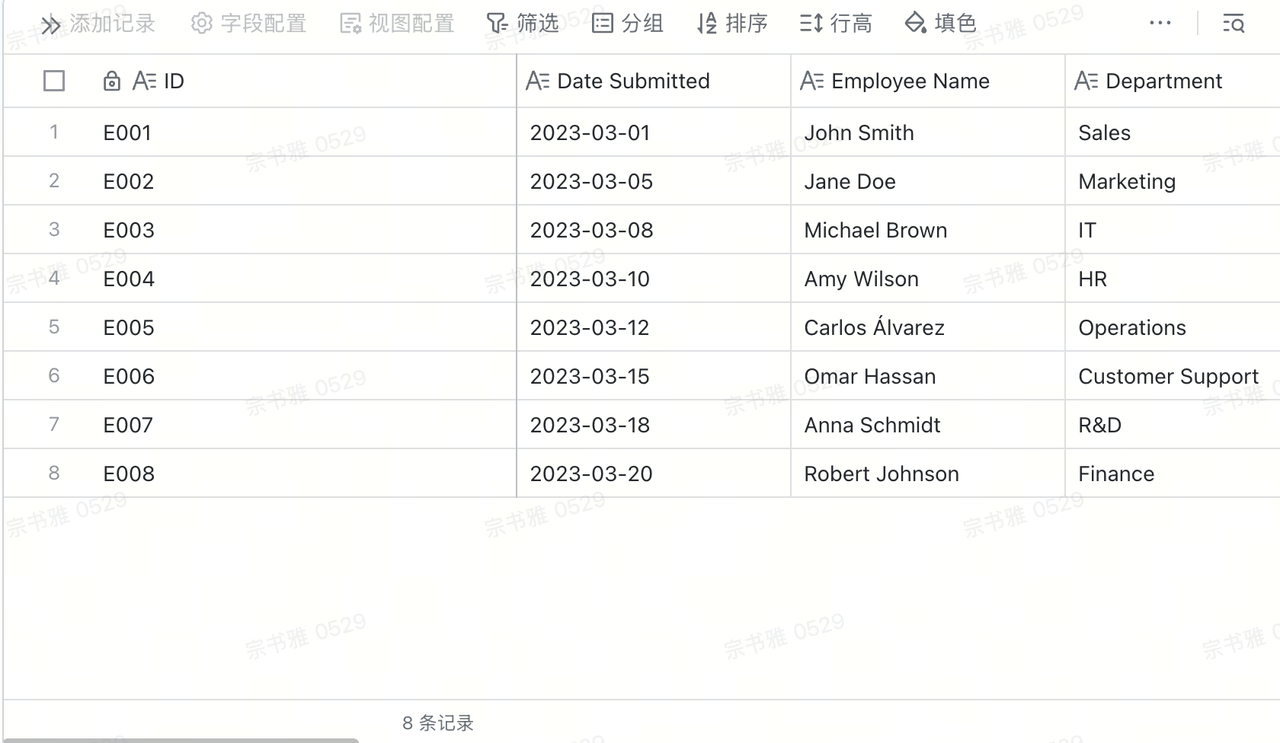The height and width of the screenshot is (743, 1280).
Task: Open 字段配置 gear icon
Action: click(202, 23)
